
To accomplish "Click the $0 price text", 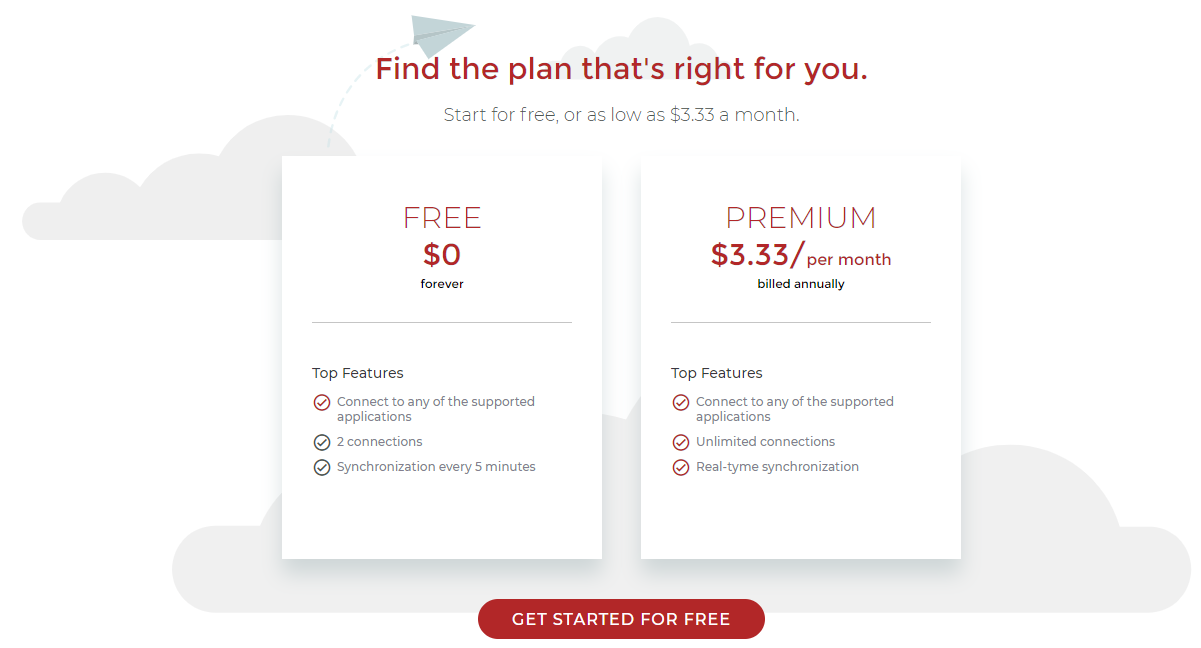I will pos(442,255).
